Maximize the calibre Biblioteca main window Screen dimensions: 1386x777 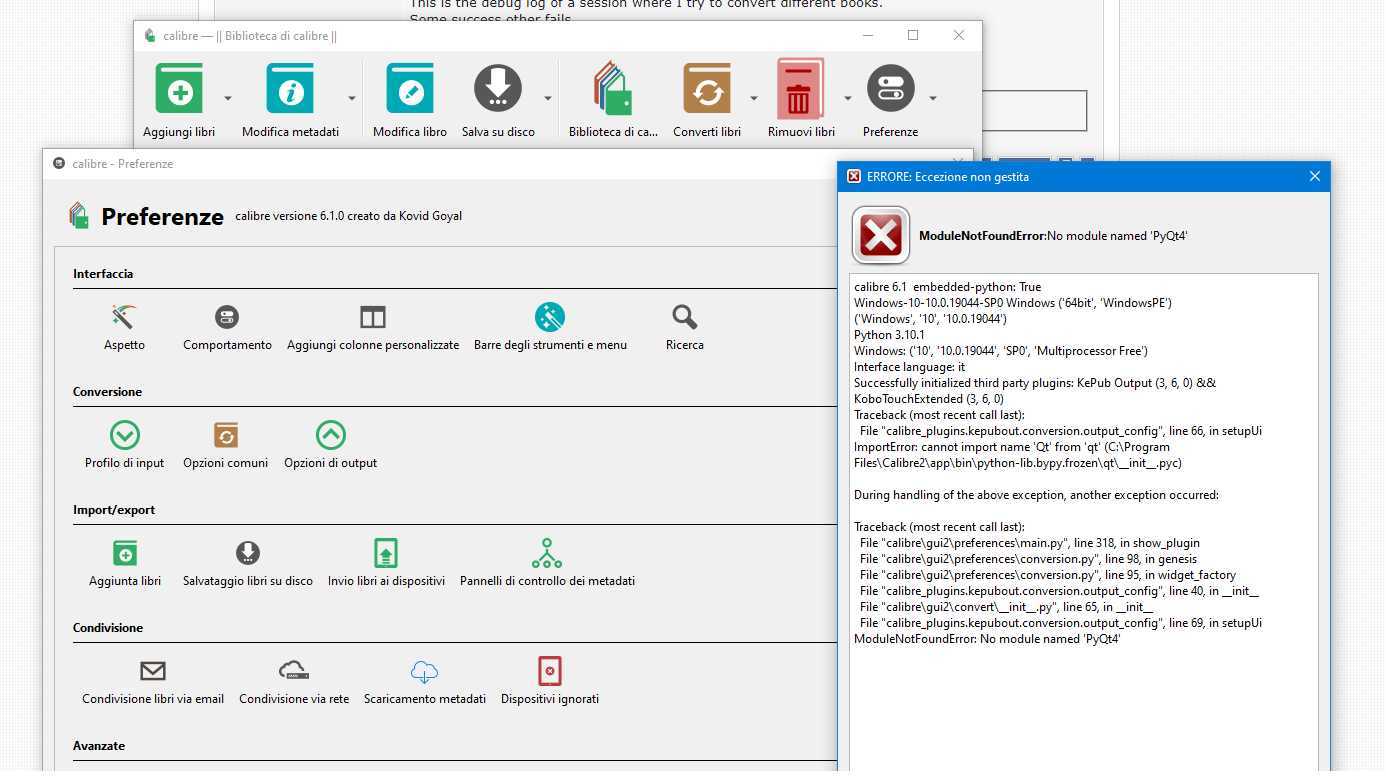[913, 35]
